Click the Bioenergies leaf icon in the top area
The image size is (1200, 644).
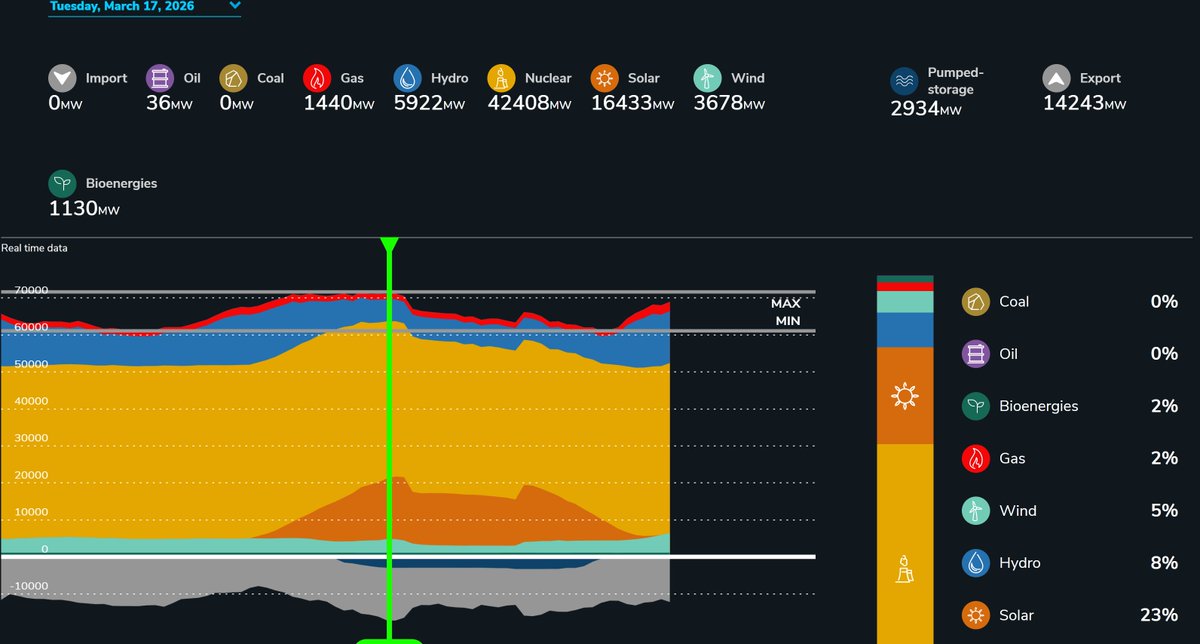(63, 184)
